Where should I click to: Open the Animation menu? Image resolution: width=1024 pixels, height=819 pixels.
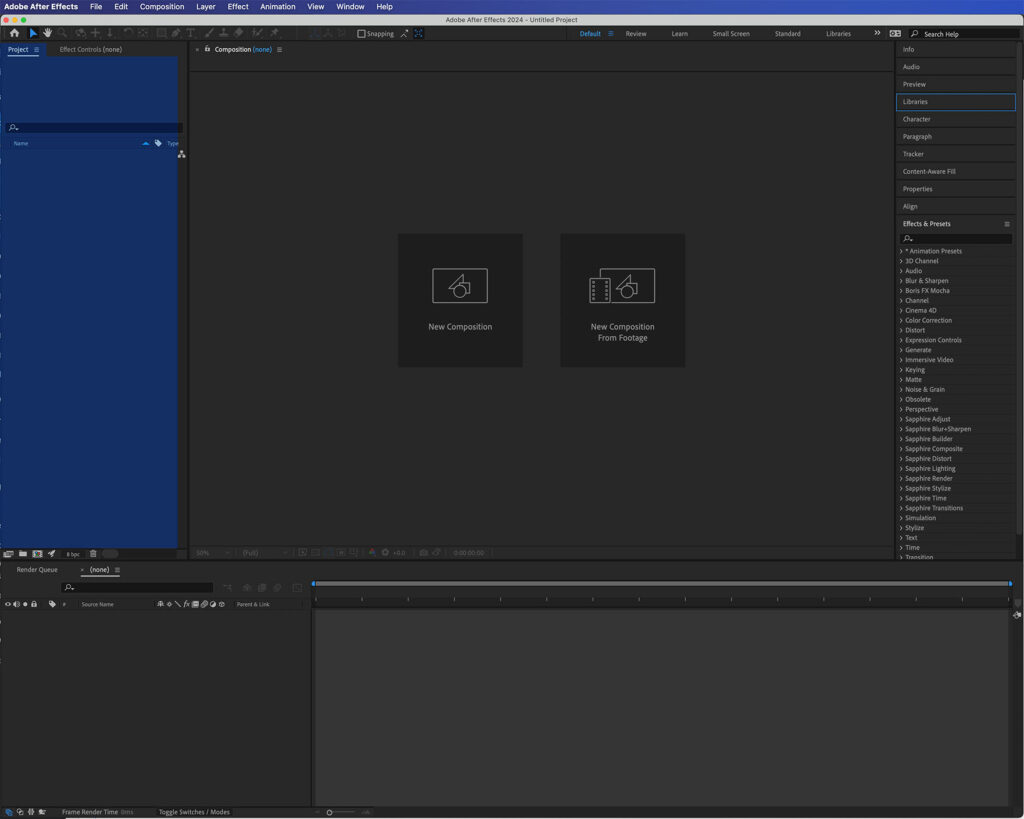[278, 7]
